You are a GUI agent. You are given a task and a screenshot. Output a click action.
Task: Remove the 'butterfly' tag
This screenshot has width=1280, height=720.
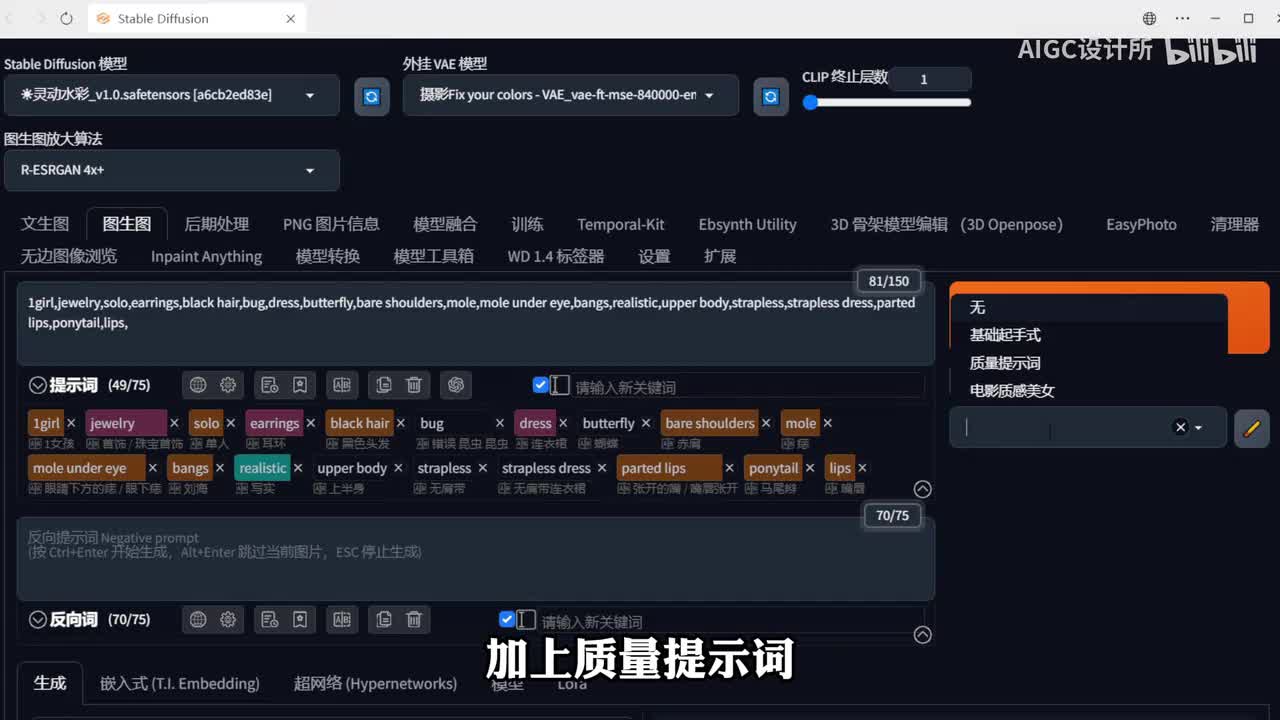pos(646,423)
